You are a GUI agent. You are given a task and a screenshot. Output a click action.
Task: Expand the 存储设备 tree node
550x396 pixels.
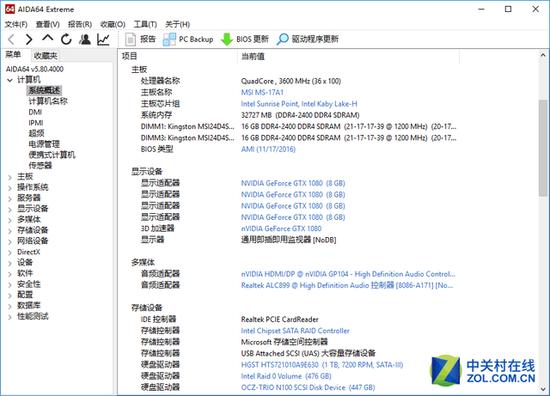(10, 231)
